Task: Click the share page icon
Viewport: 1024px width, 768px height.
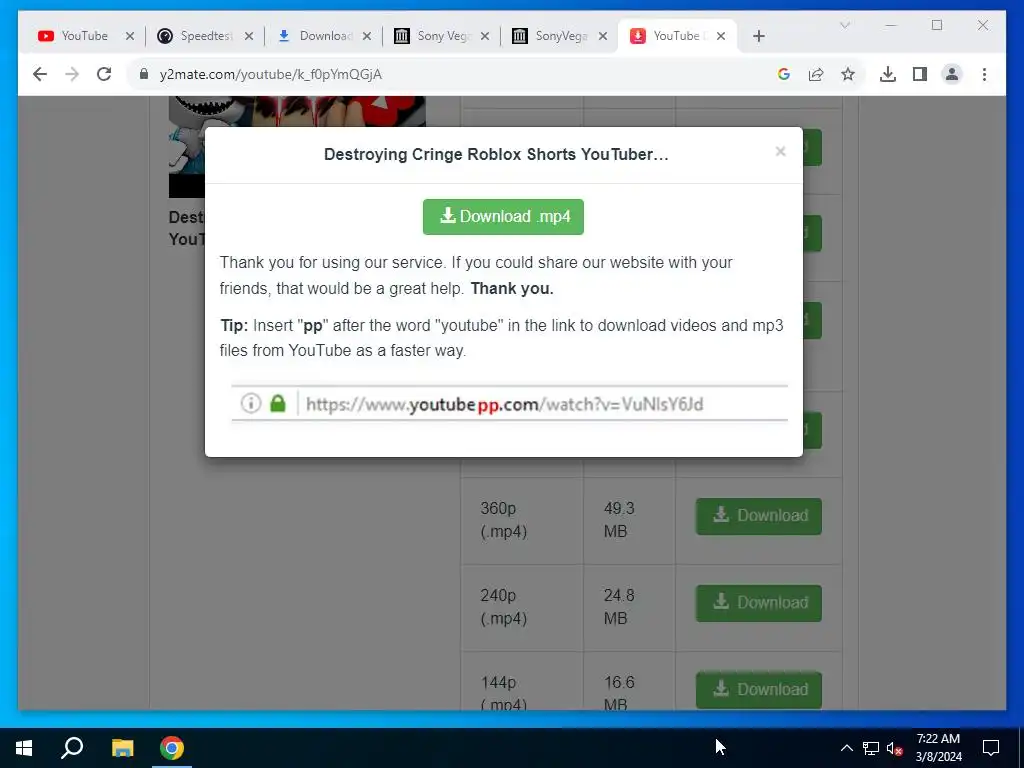Action: (x=816, y=74)
